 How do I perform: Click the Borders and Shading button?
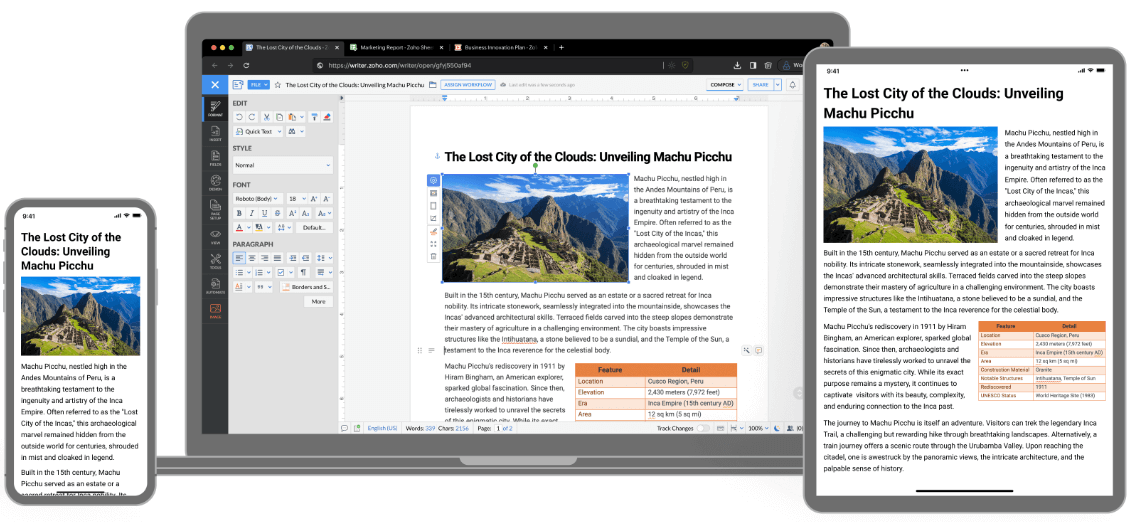[306, 287]
